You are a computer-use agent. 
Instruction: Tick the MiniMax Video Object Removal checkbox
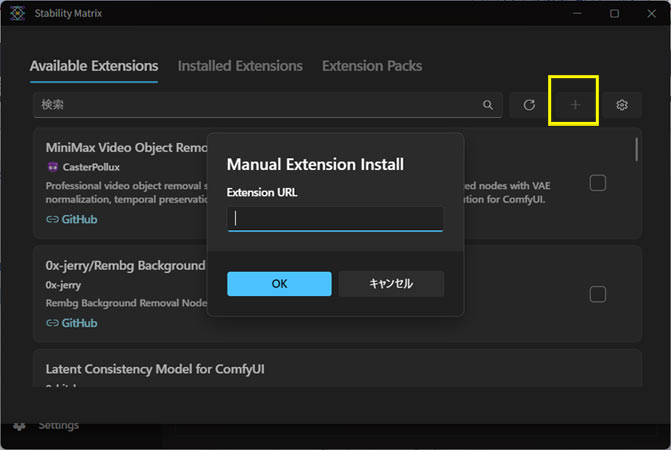(597, 183)
